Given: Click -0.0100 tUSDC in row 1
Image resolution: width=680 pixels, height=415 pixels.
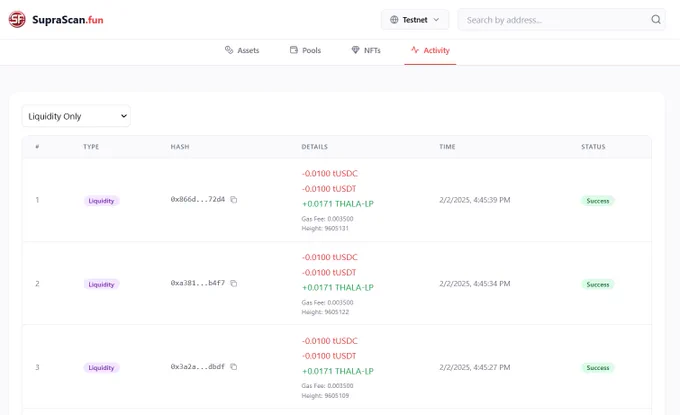Looking at the screenshot, I should tap(330, 173).
